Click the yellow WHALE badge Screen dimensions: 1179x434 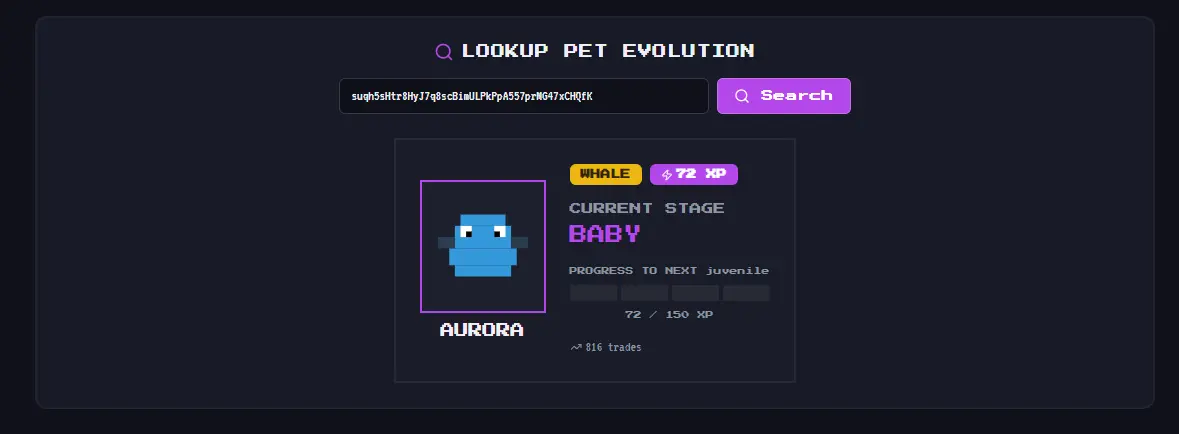pyautogui.click(x=605, y=174)
